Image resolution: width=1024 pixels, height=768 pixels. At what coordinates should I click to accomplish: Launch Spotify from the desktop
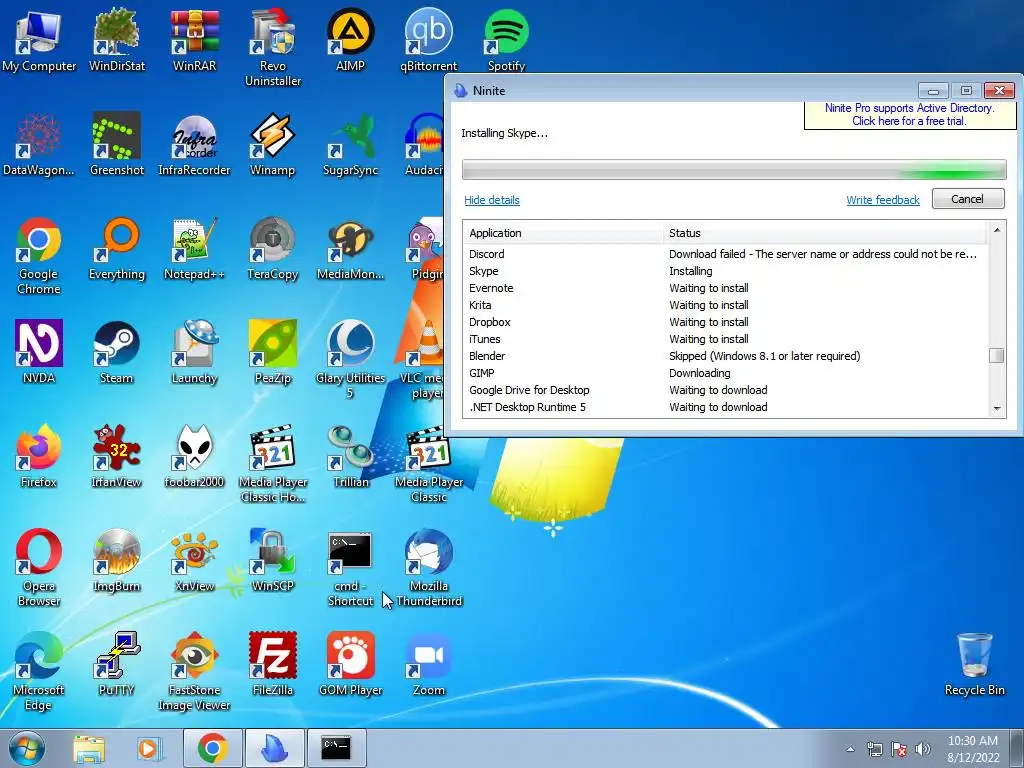click(506, 39)
